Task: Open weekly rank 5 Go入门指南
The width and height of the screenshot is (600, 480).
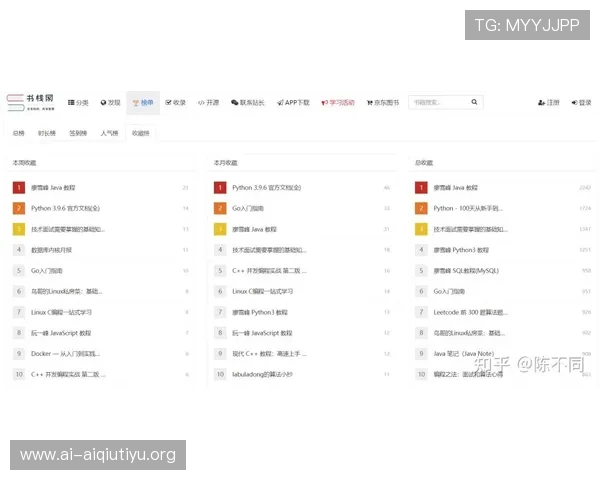Action: [x=47, y=271]
